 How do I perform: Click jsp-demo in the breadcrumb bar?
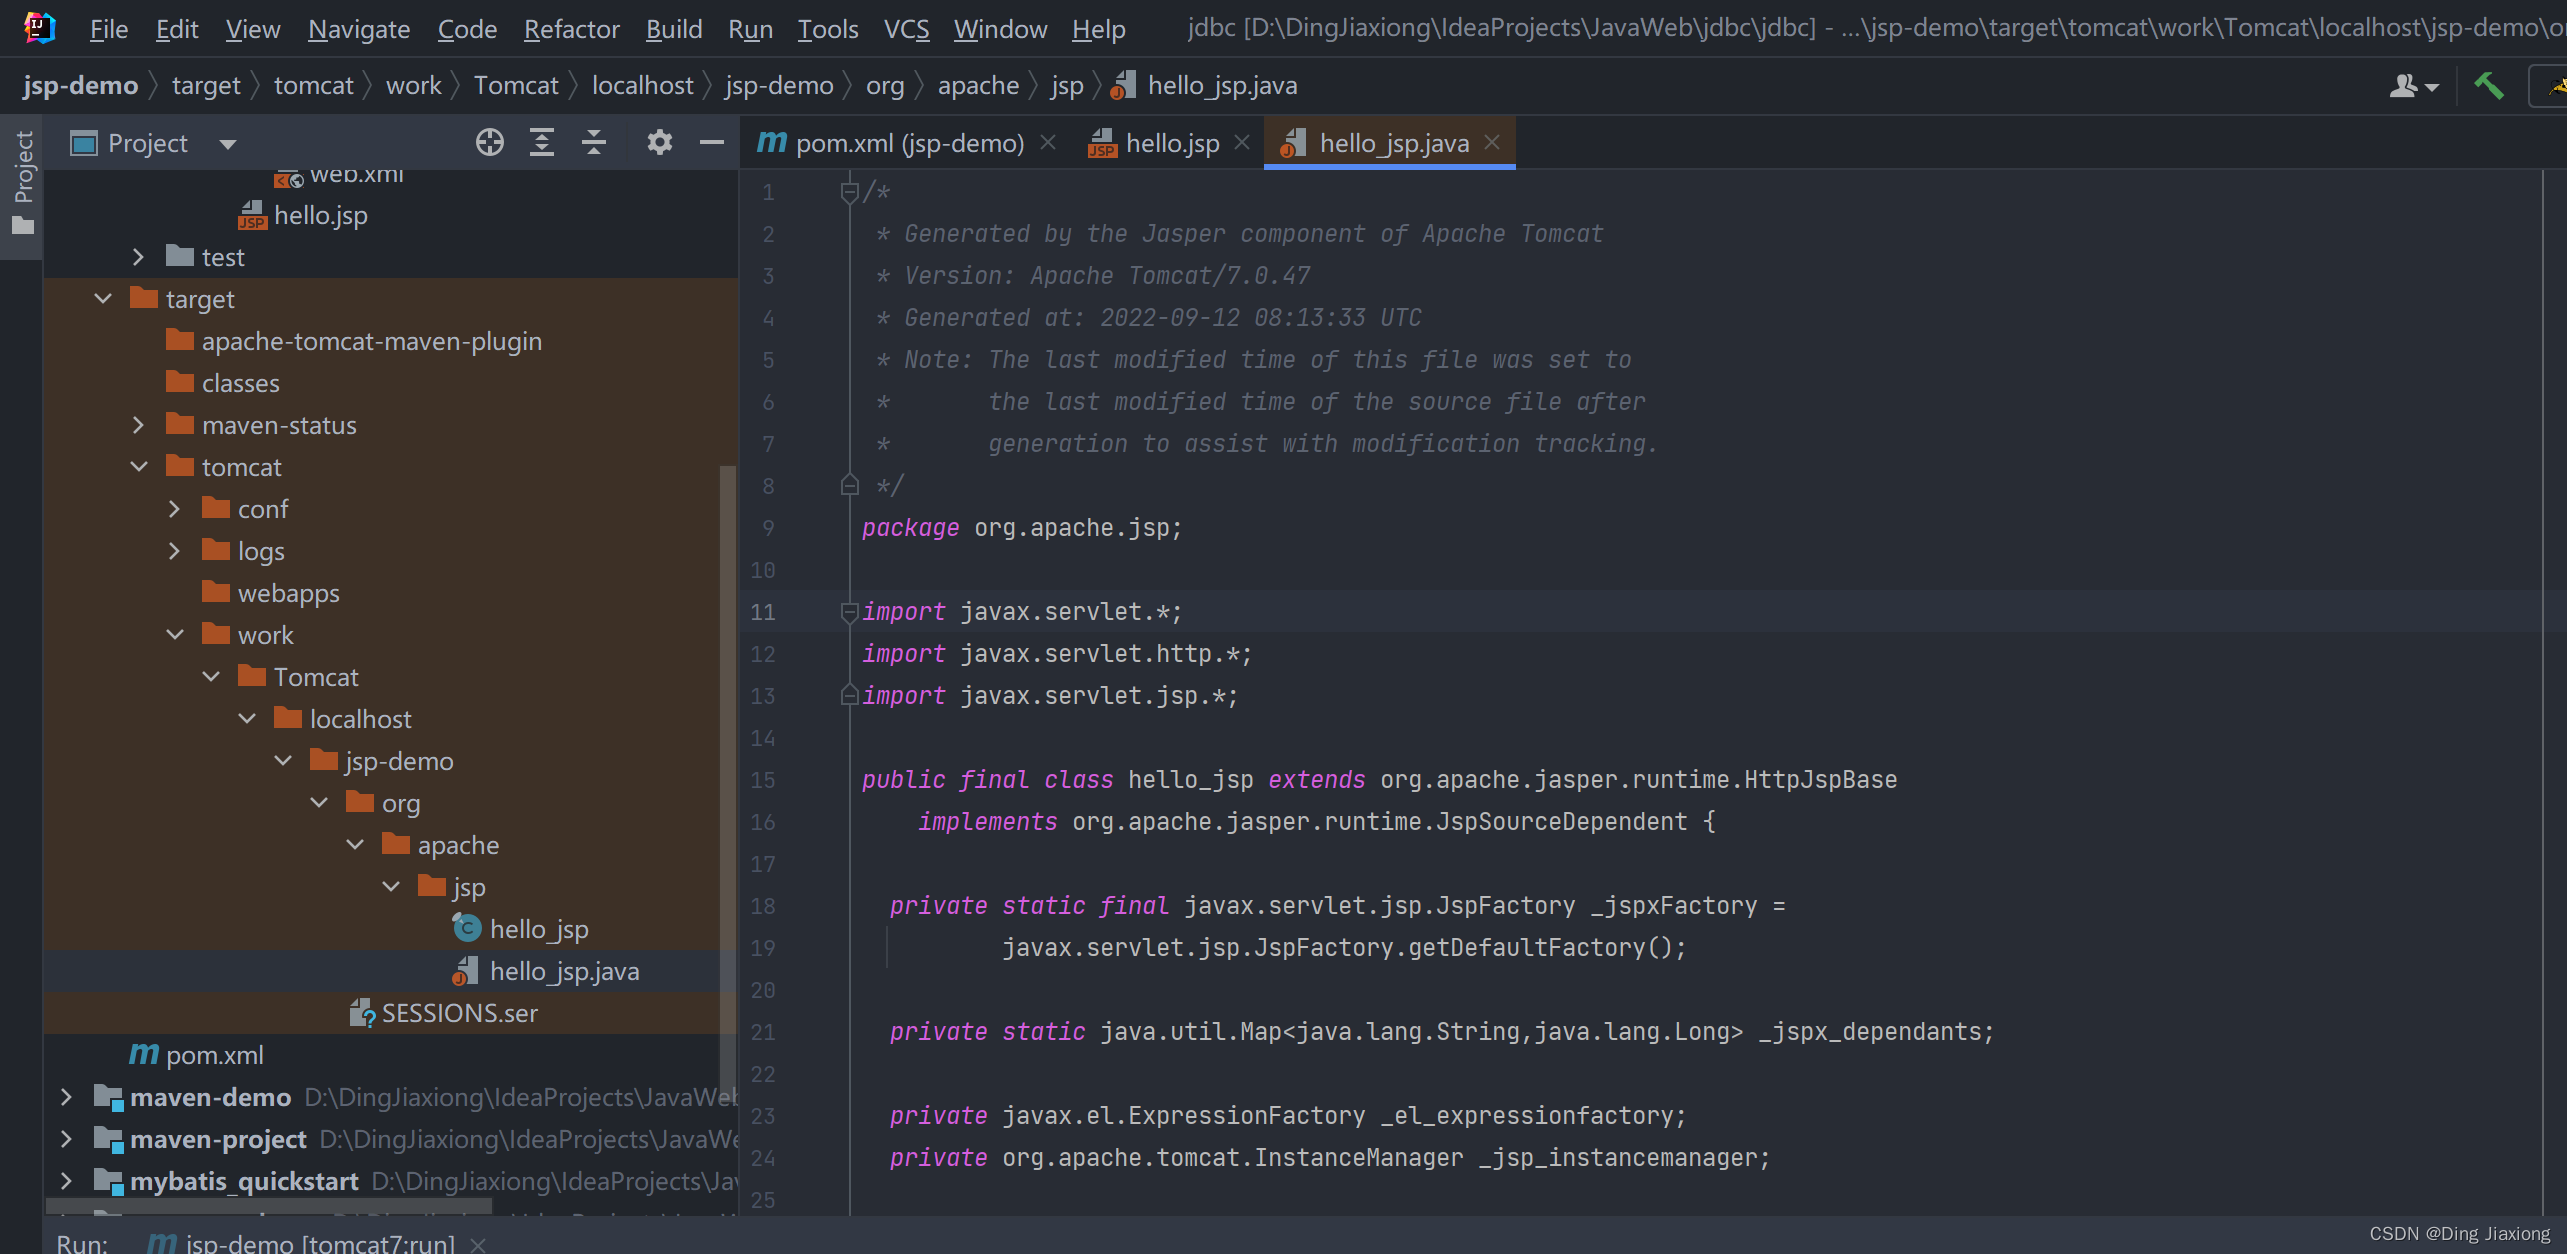(80, 86)
